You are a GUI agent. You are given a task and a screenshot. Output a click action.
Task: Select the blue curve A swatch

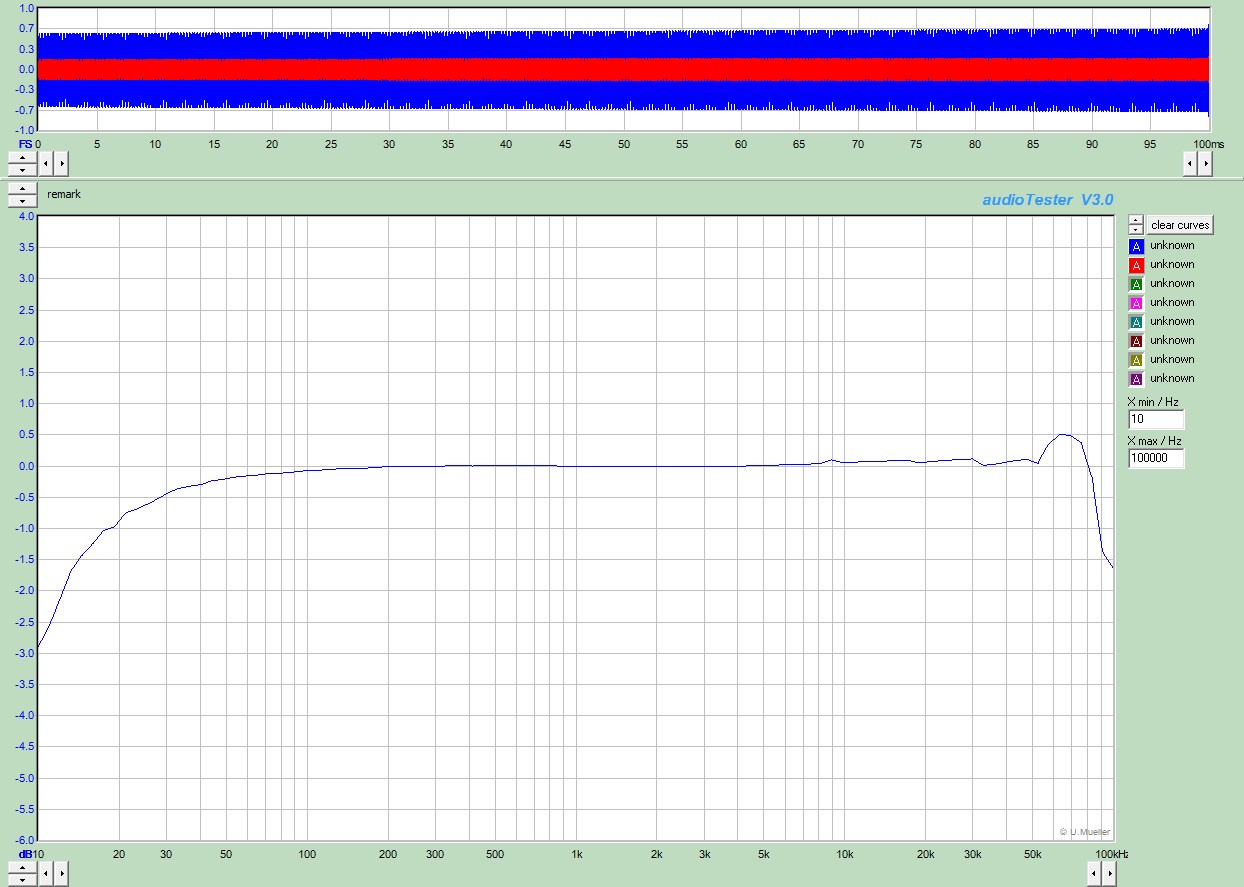click(x=1136, y=246)
